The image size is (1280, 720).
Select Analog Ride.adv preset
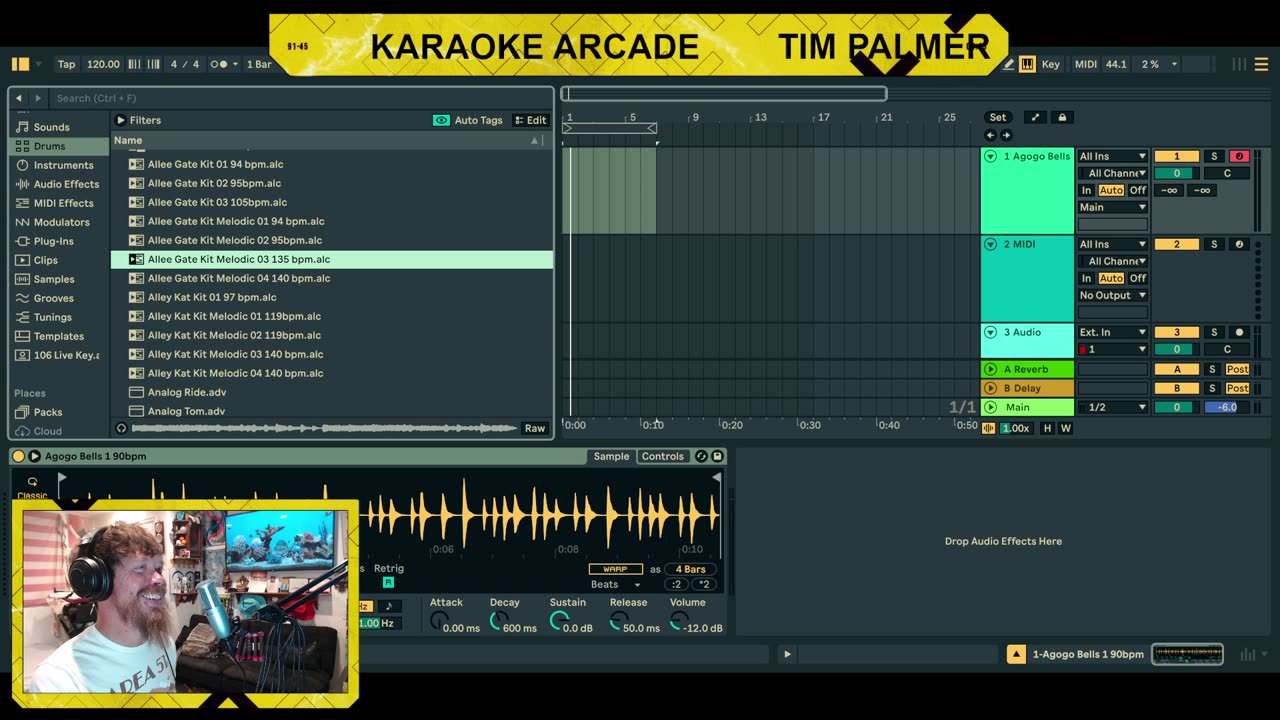click(x=331, y=392)
